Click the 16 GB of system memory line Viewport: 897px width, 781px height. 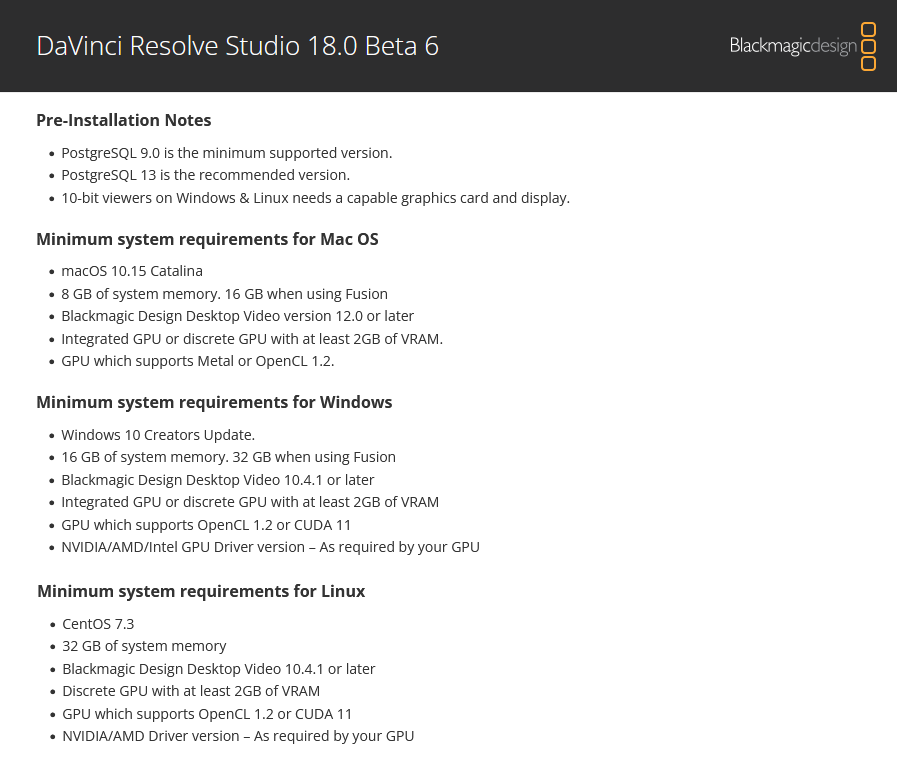click(x=228, y=457)
